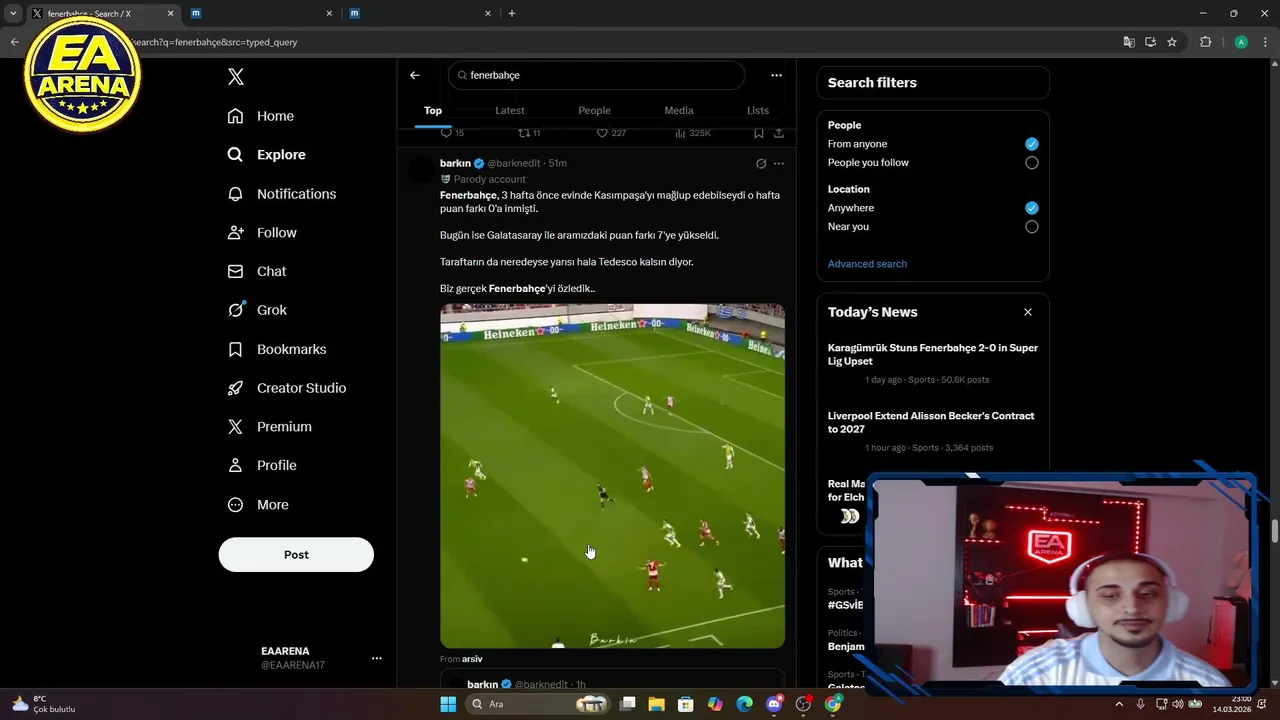Screen dimensions: 1280x720
Task: Open Profile in the sidebar
Action: (x=262, y=466)
